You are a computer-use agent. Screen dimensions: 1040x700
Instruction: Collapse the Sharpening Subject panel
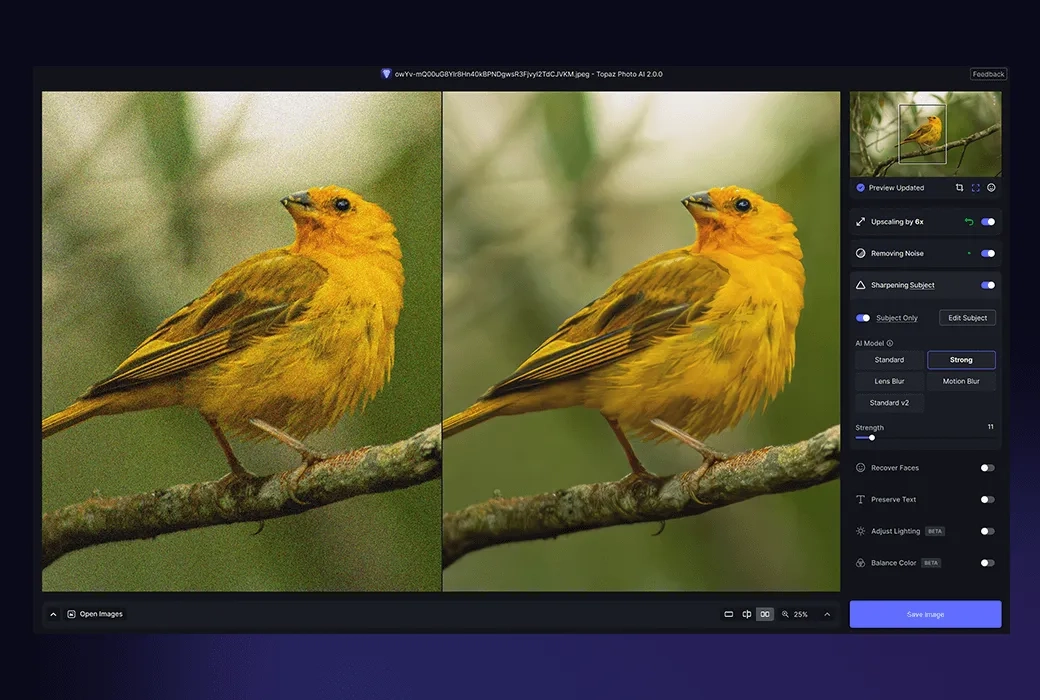pos(925,285)
